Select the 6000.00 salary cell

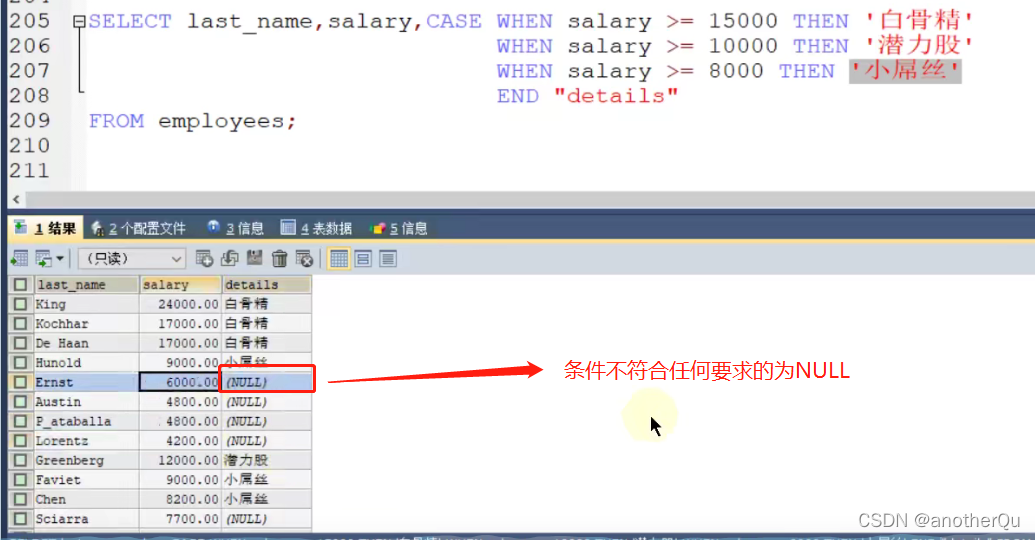coord(180,382)
